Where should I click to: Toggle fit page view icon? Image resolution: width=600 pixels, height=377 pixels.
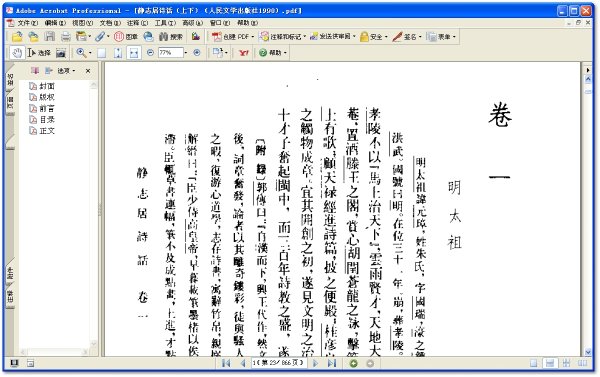(118, 53)
